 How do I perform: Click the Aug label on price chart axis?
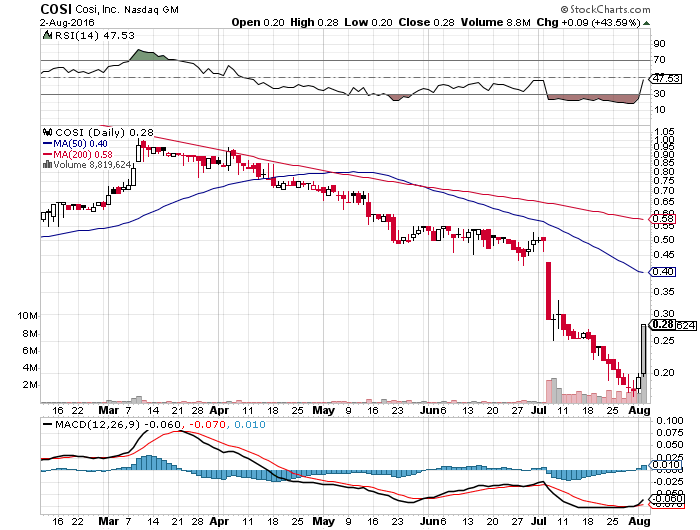639,410
